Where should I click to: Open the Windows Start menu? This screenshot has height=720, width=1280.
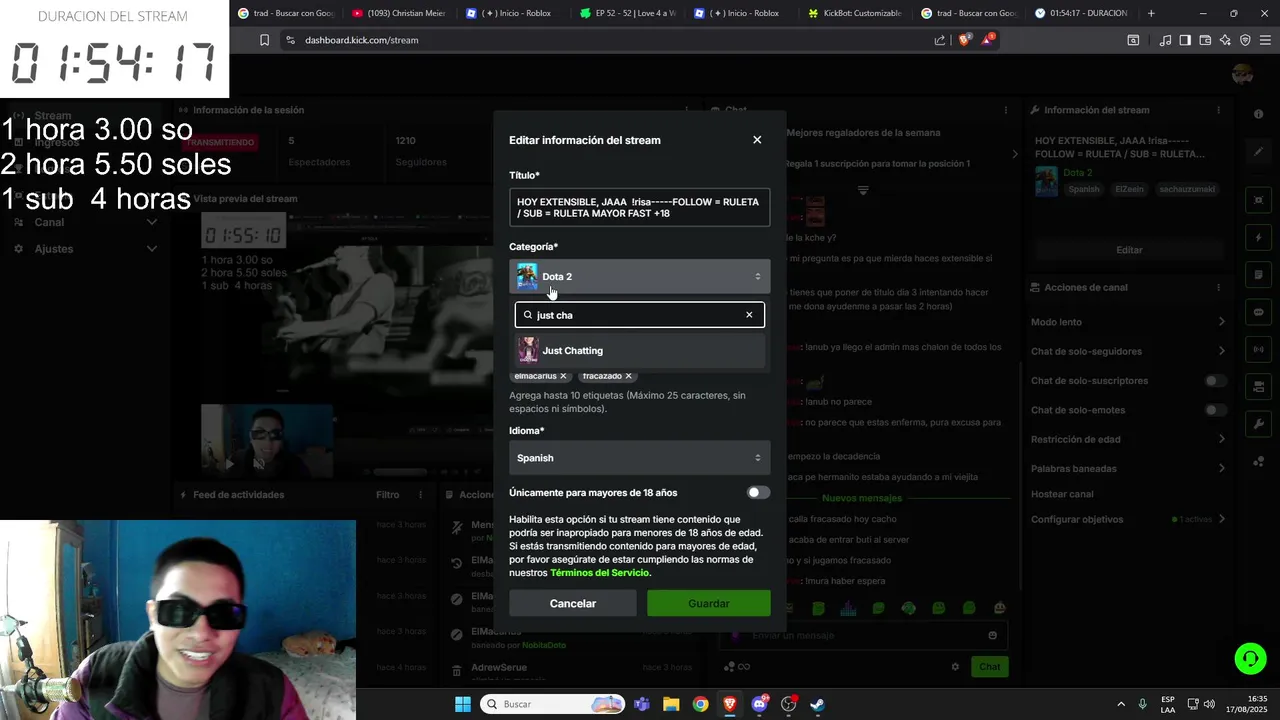click(x=463, y=704)
